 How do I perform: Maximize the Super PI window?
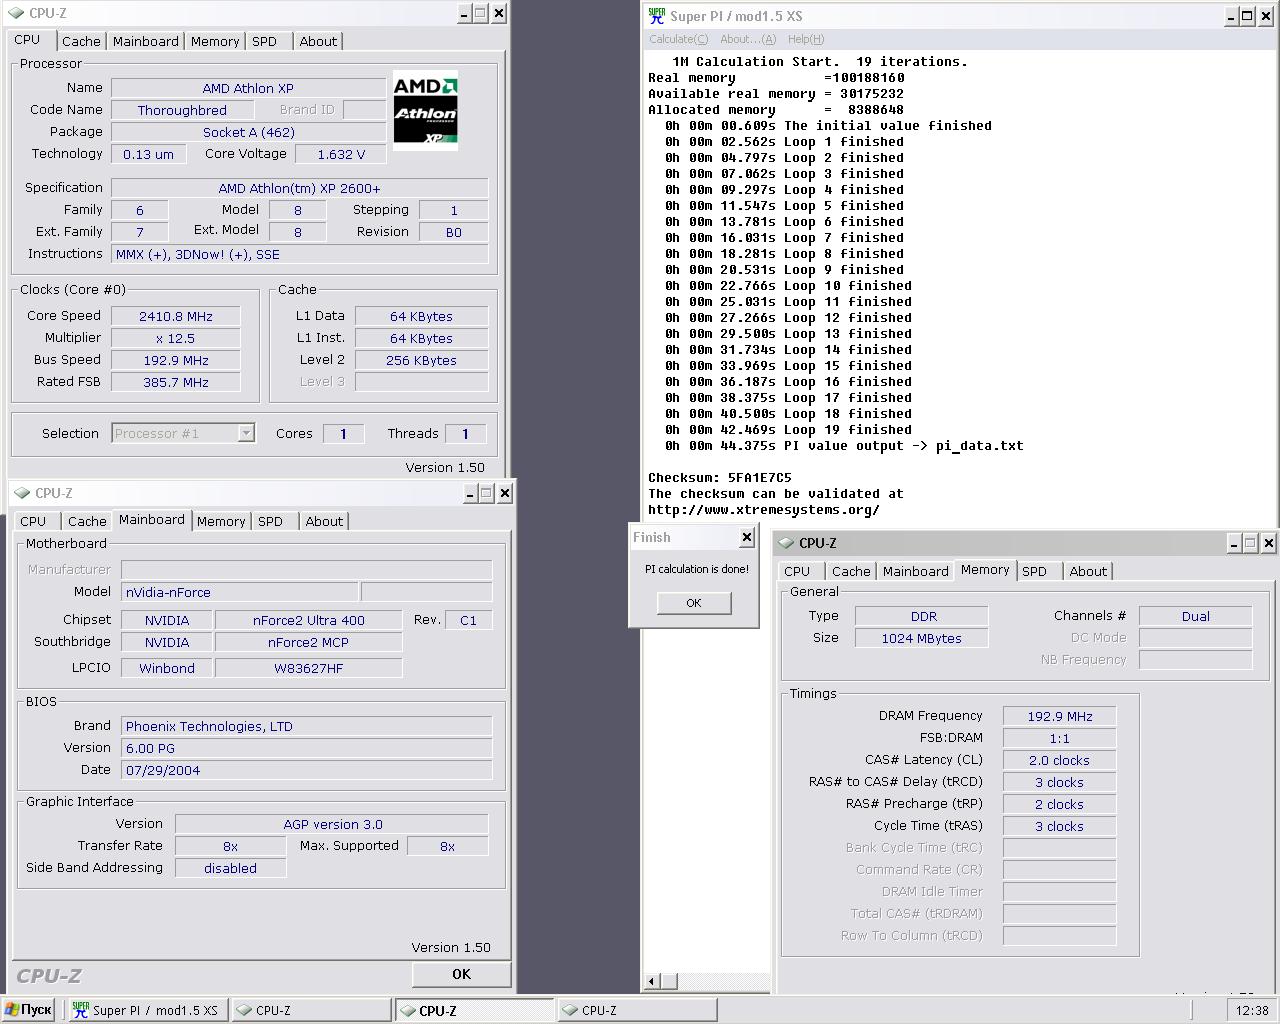tap(1247, 16)
